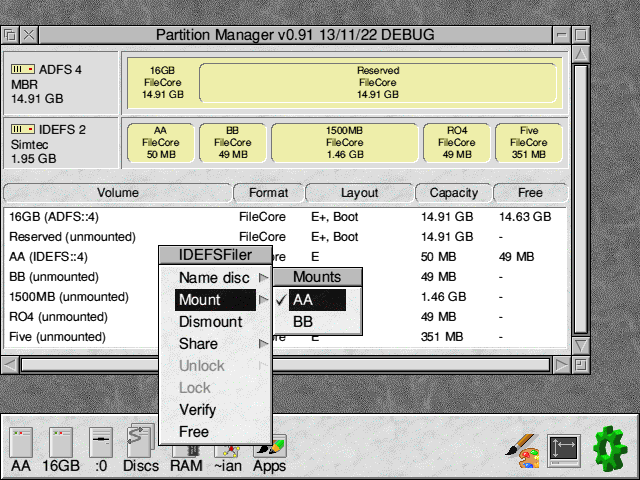Click the scroll right arrow
Image resolution: width=640 pixels, height=480 pixels.
(x=561, y=365)
